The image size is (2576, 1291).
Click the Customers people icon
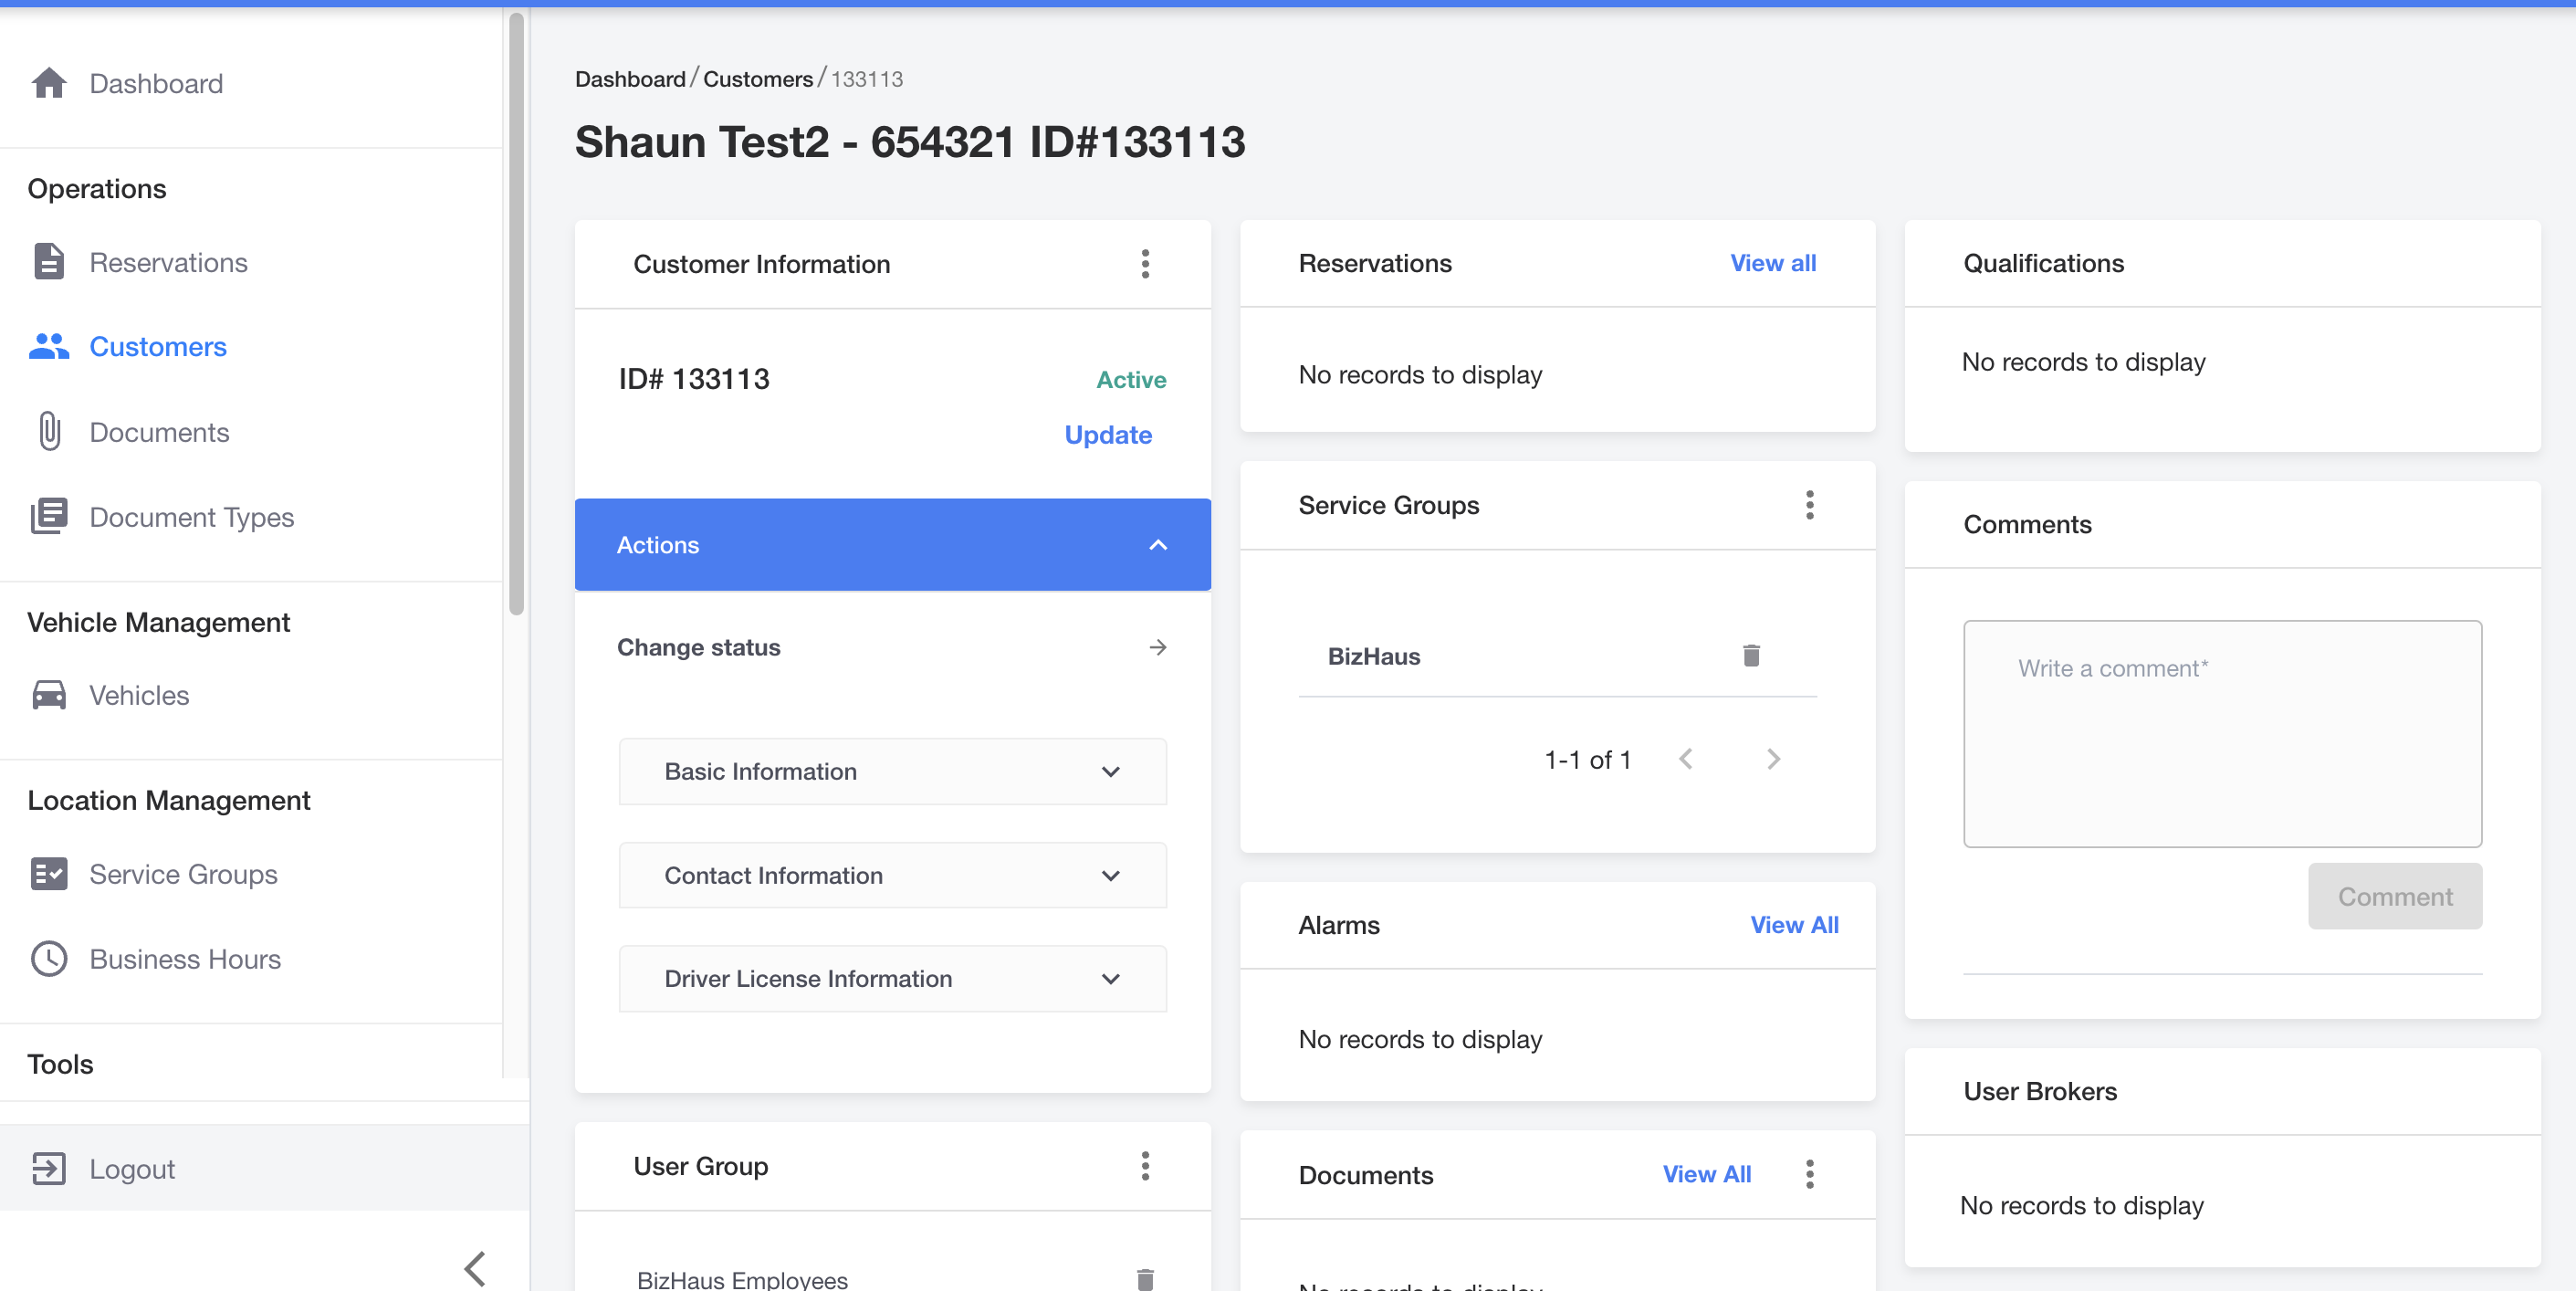coord(49,346)
